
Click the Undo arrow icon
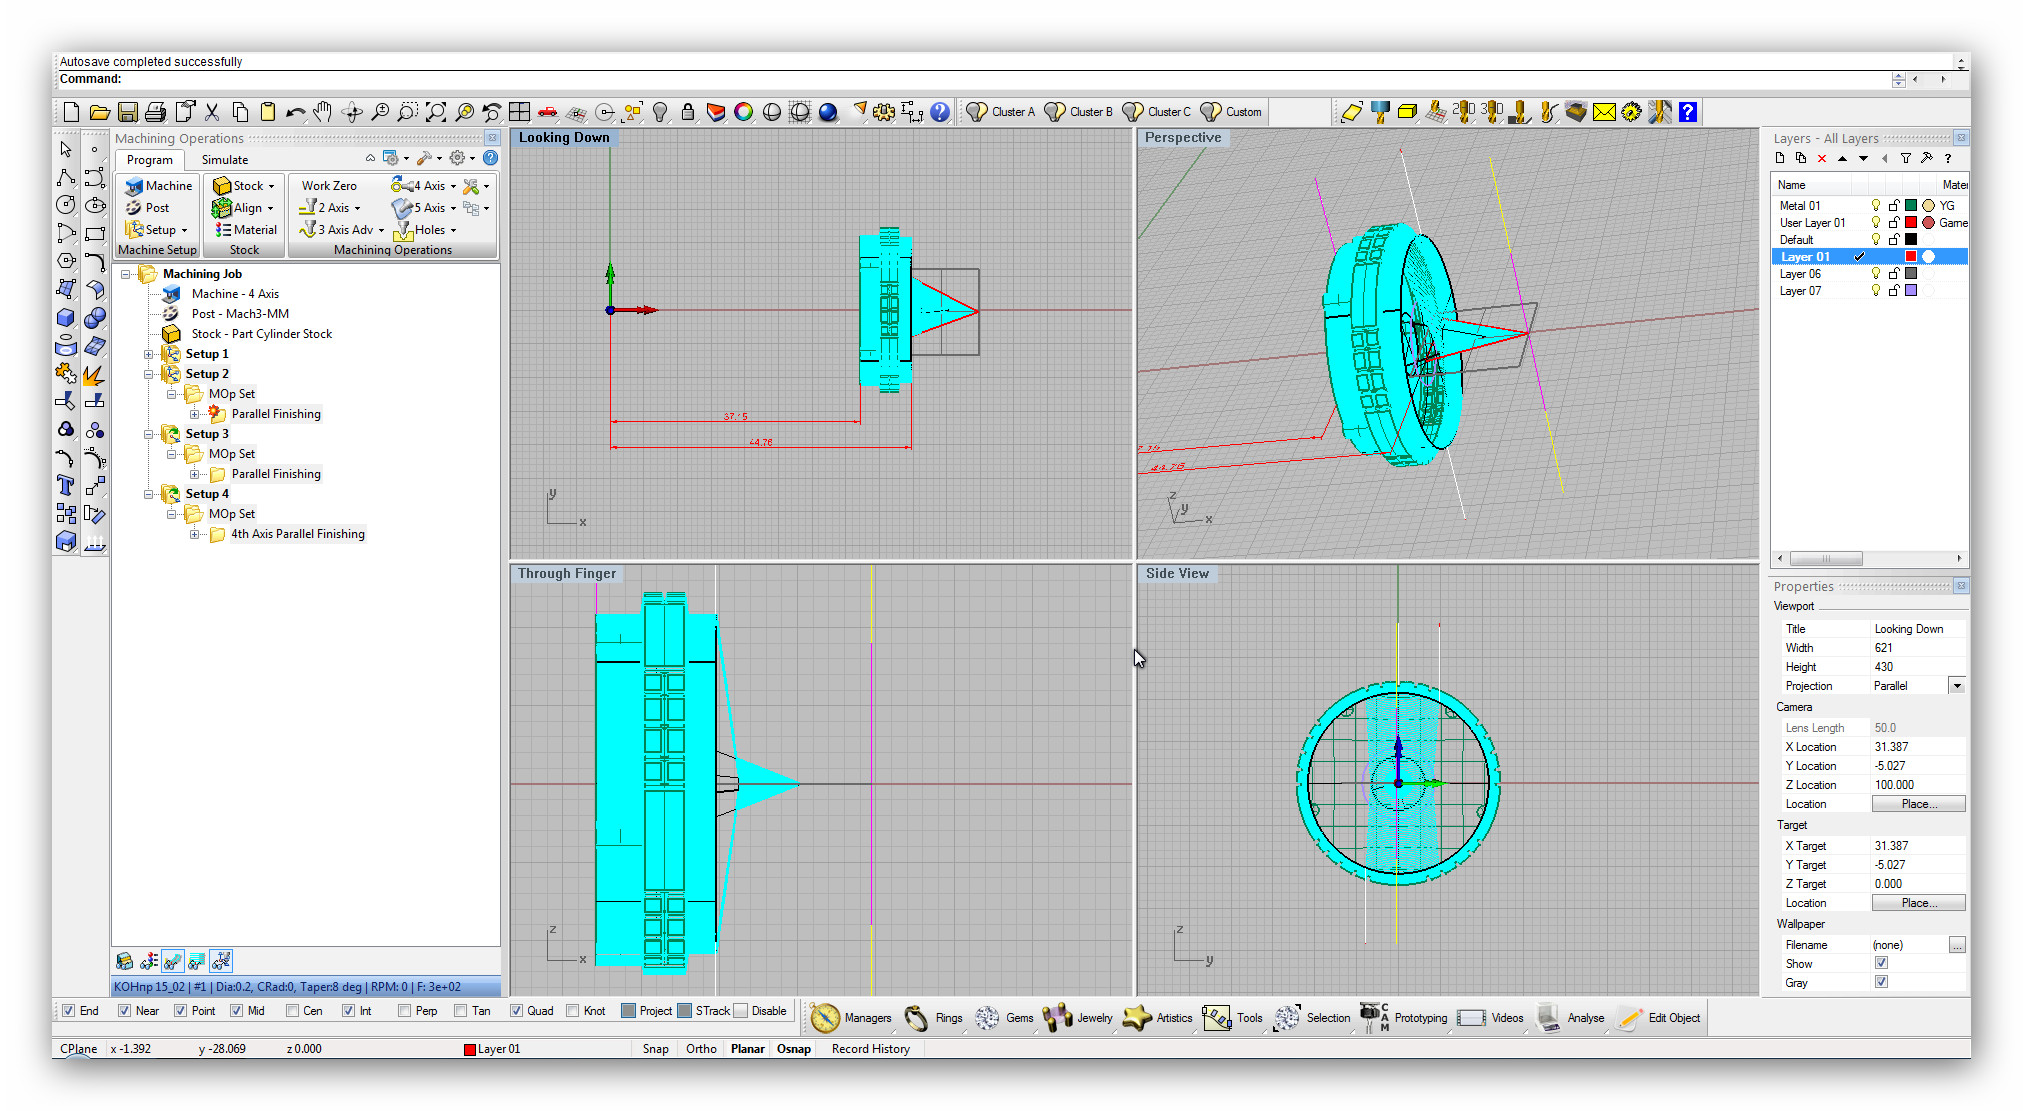click(294, 112)
